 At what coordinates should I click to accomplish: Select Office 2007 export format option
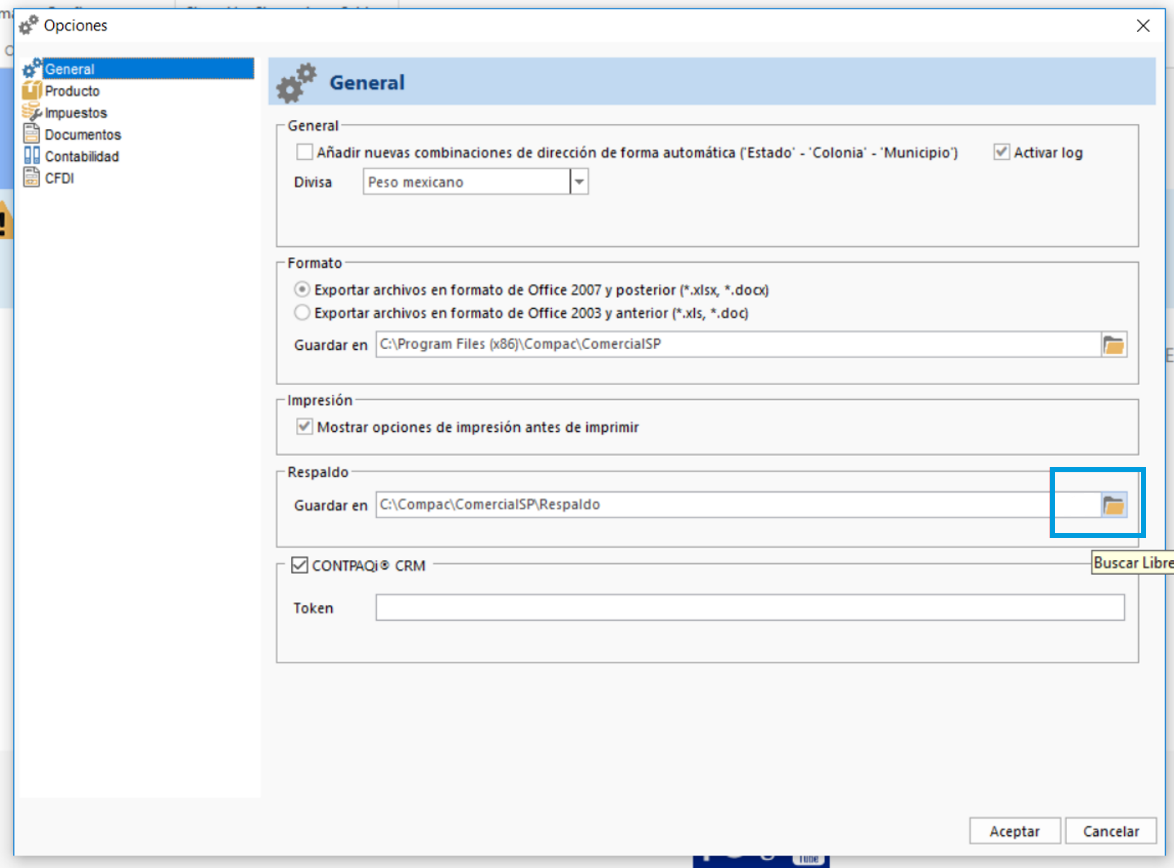click(x=302, y=290)
